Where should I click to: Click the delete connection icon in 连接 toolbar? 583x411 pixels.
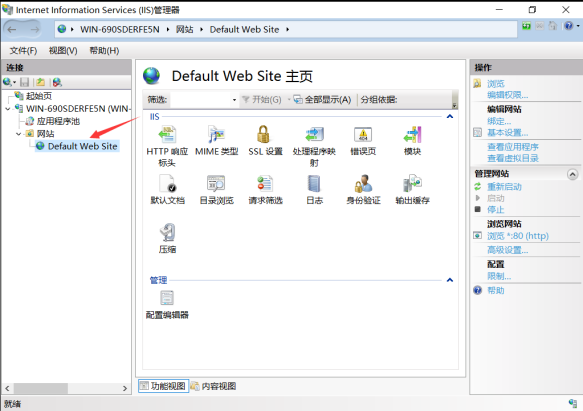coord(57,82)
